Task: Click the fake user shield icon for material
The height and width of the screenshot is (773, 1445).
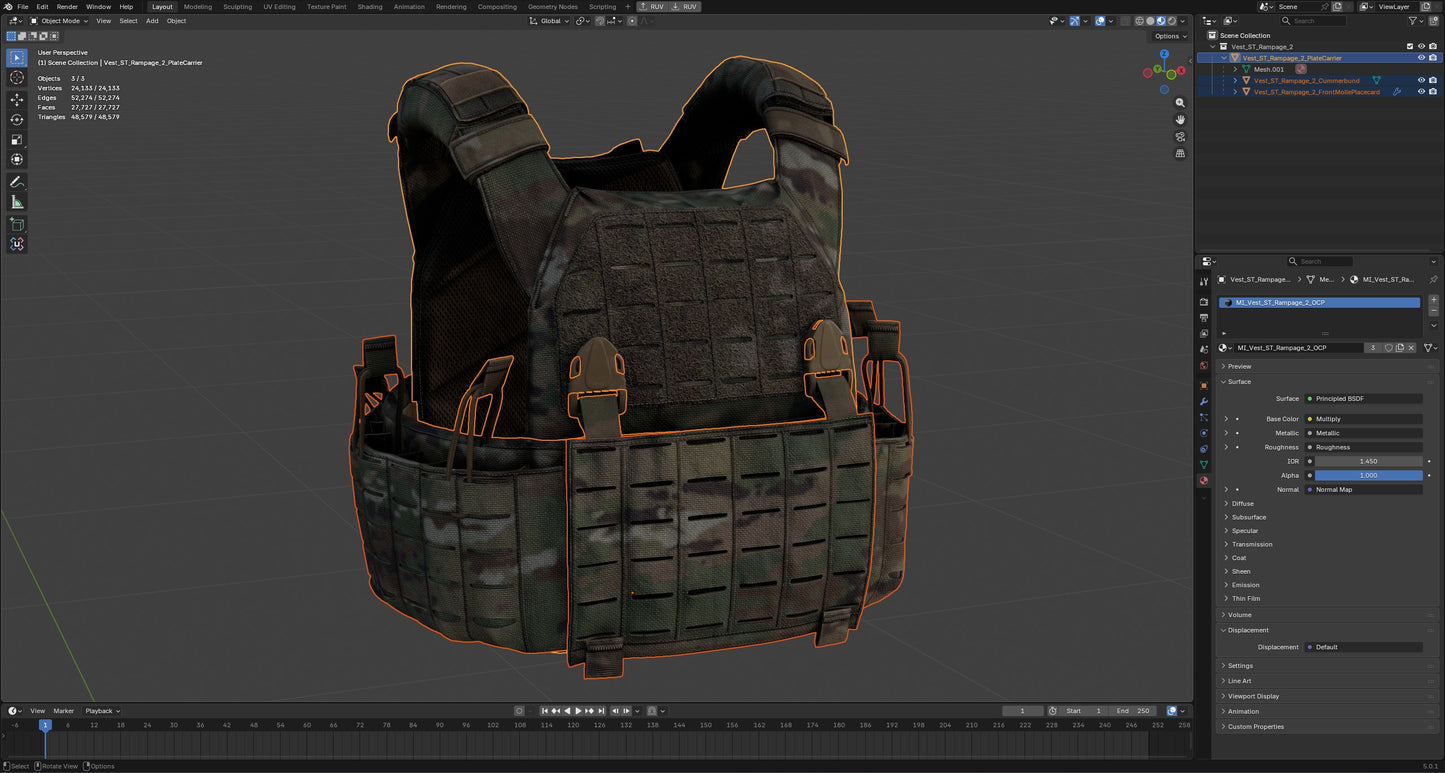Action: click(x=1389, y=348)
